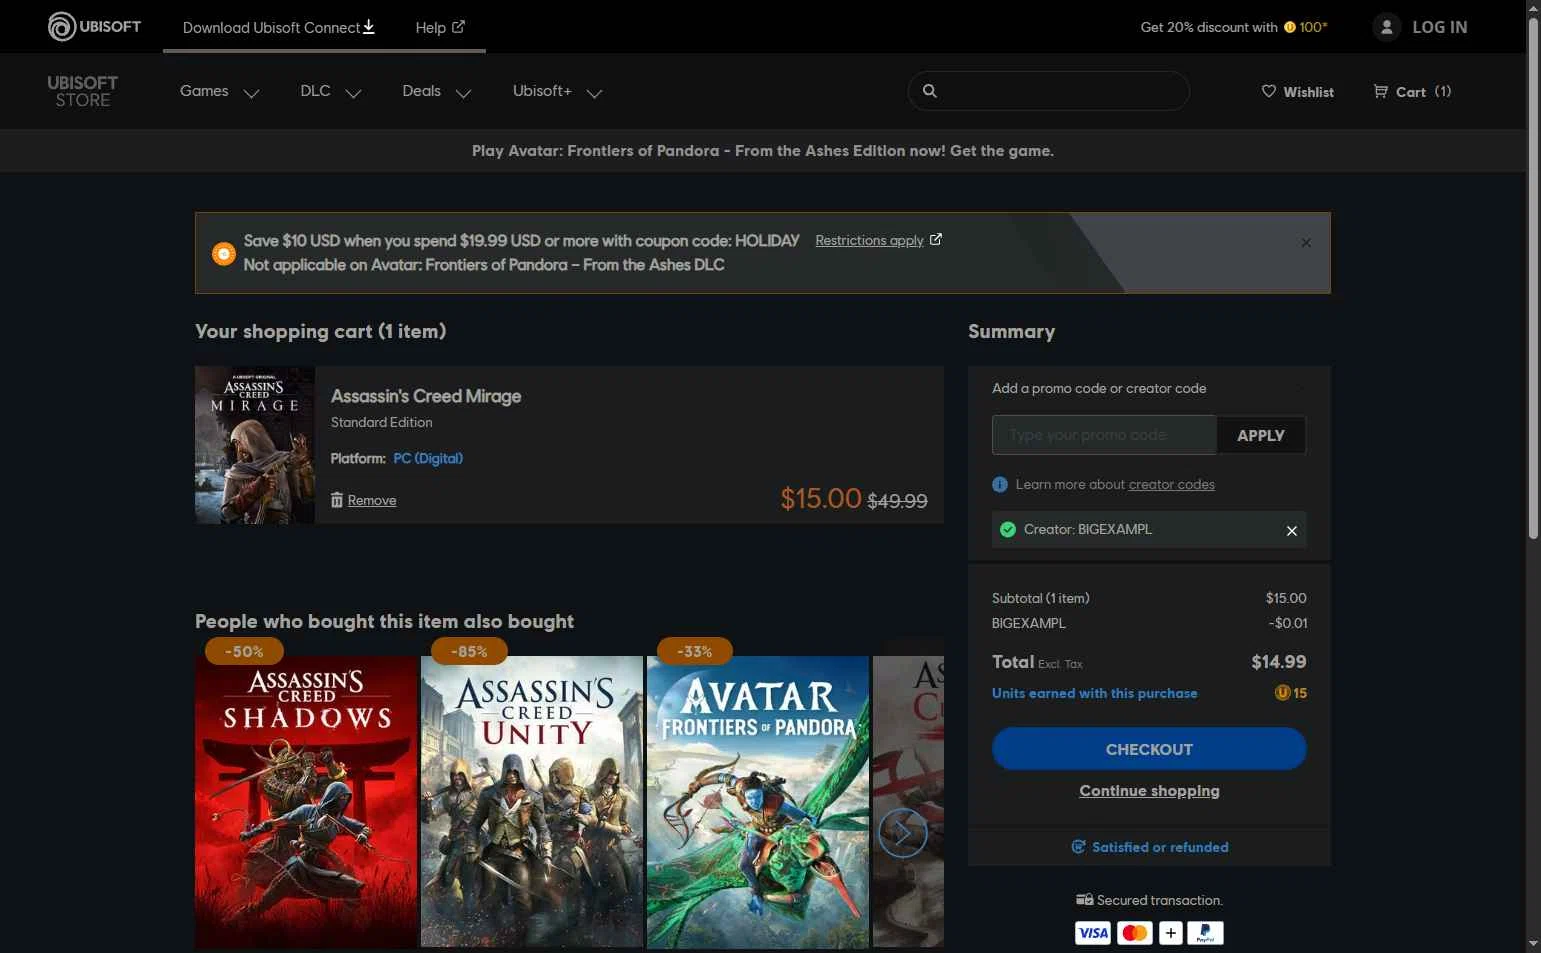Image resolution: width=1541 pixels, height=953 pixels.
Task: Click the Units coin icon showing 15
Action: (x=1282, y=693)
